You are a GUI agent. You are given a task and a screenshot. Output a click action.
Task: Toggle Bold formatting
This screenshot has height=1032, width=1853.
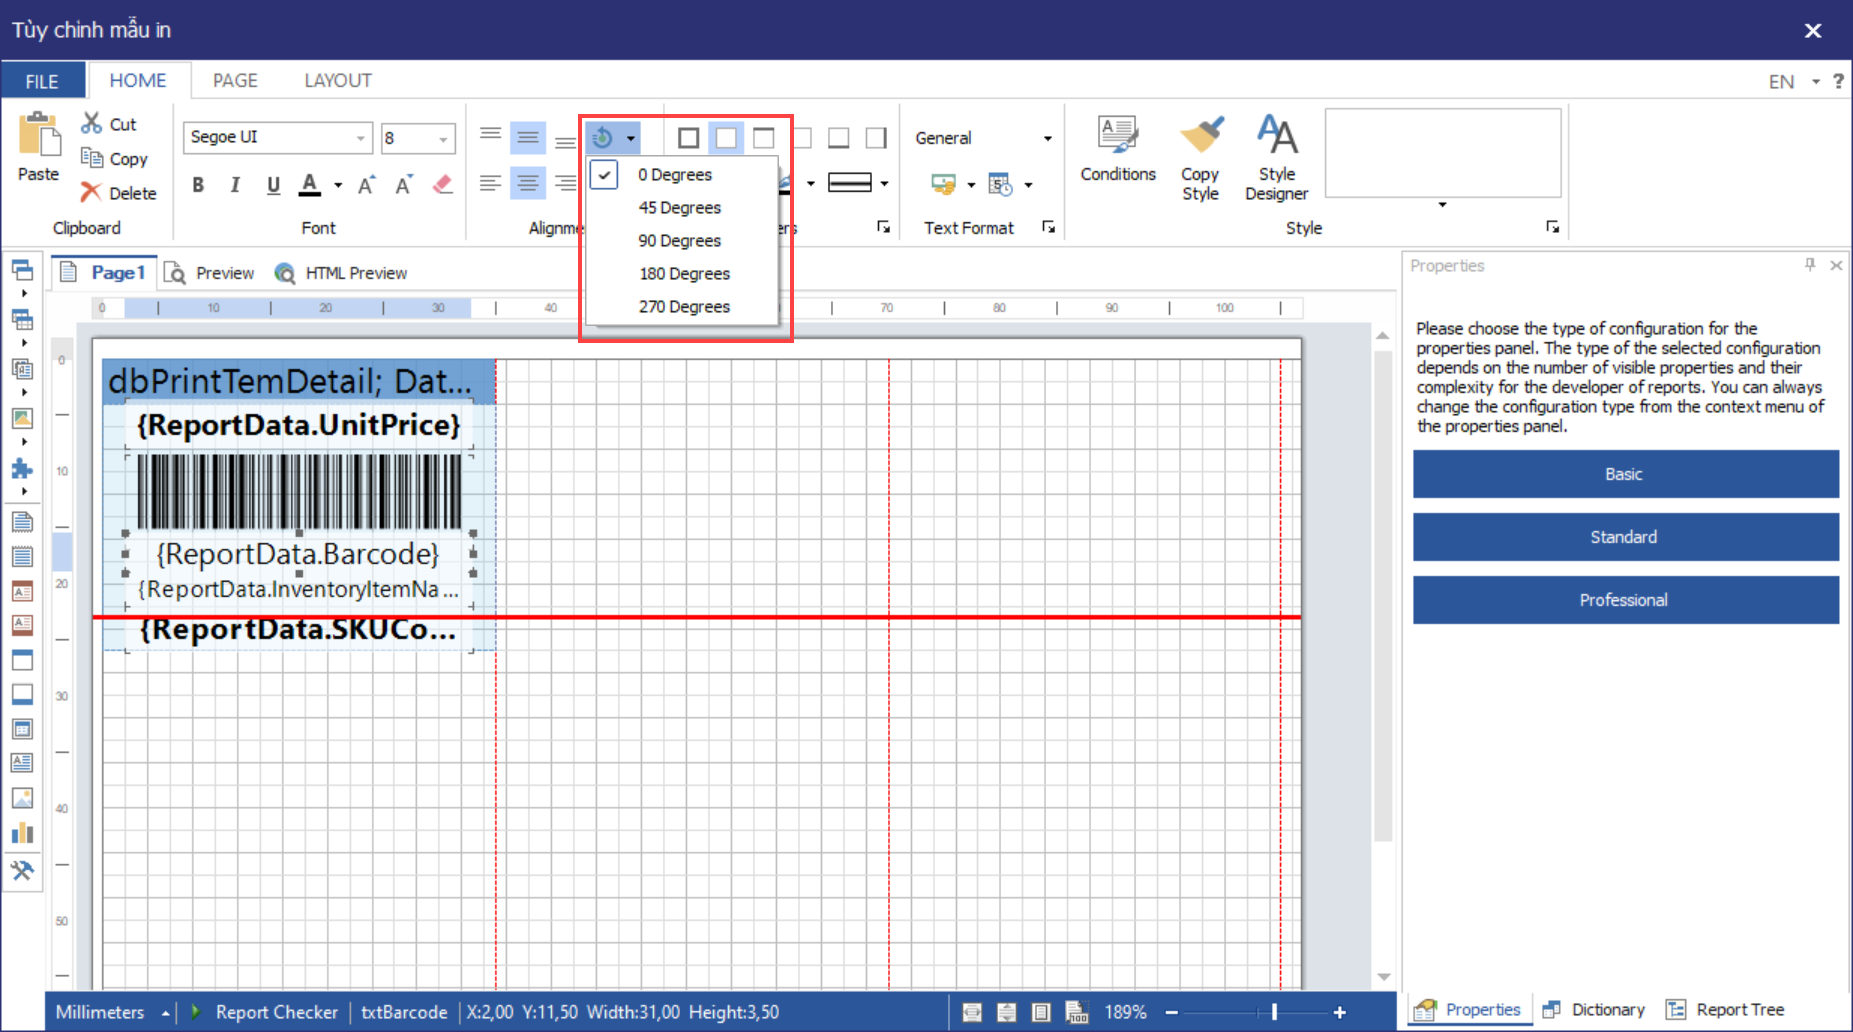pos(198,185)
